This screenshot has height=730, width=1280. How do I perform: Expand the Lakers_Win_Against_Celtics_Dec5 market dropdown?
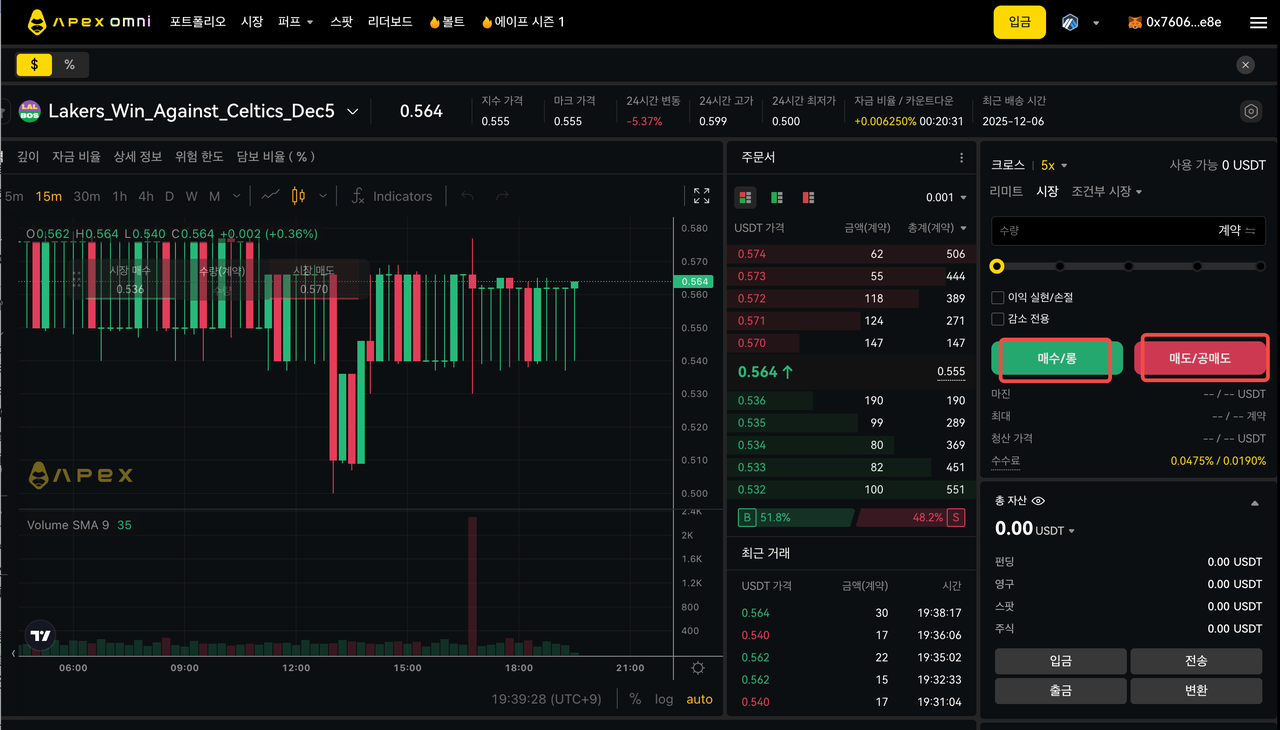pos(352,112)
